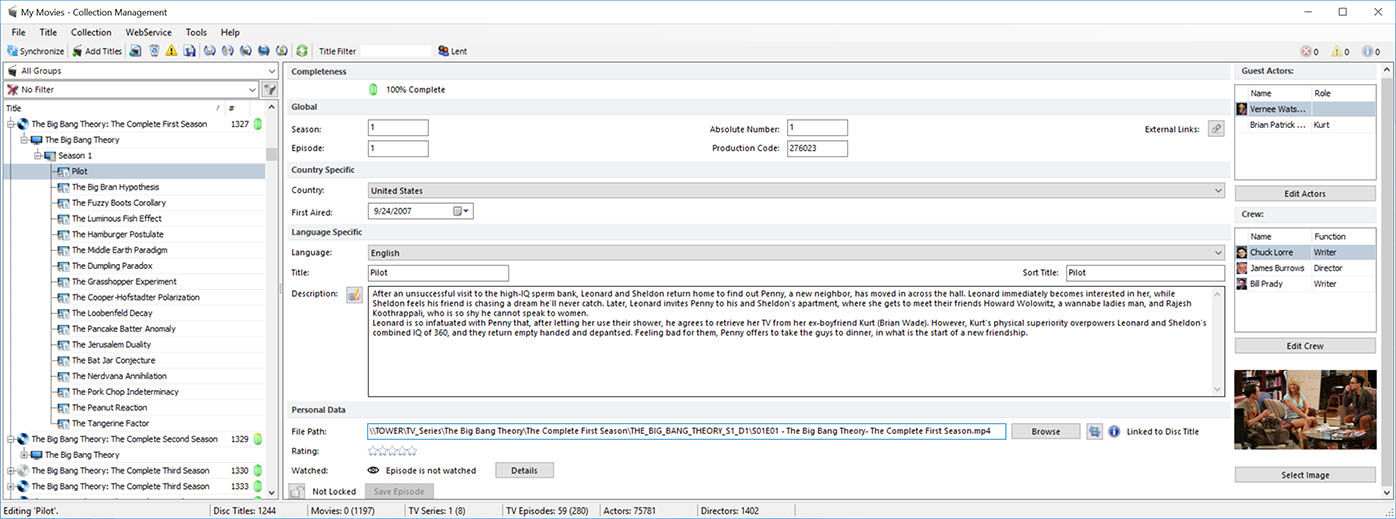Click the Synchronize toolbar button
The height and width of the screenshot is (519, 1396).
(36, 51)
